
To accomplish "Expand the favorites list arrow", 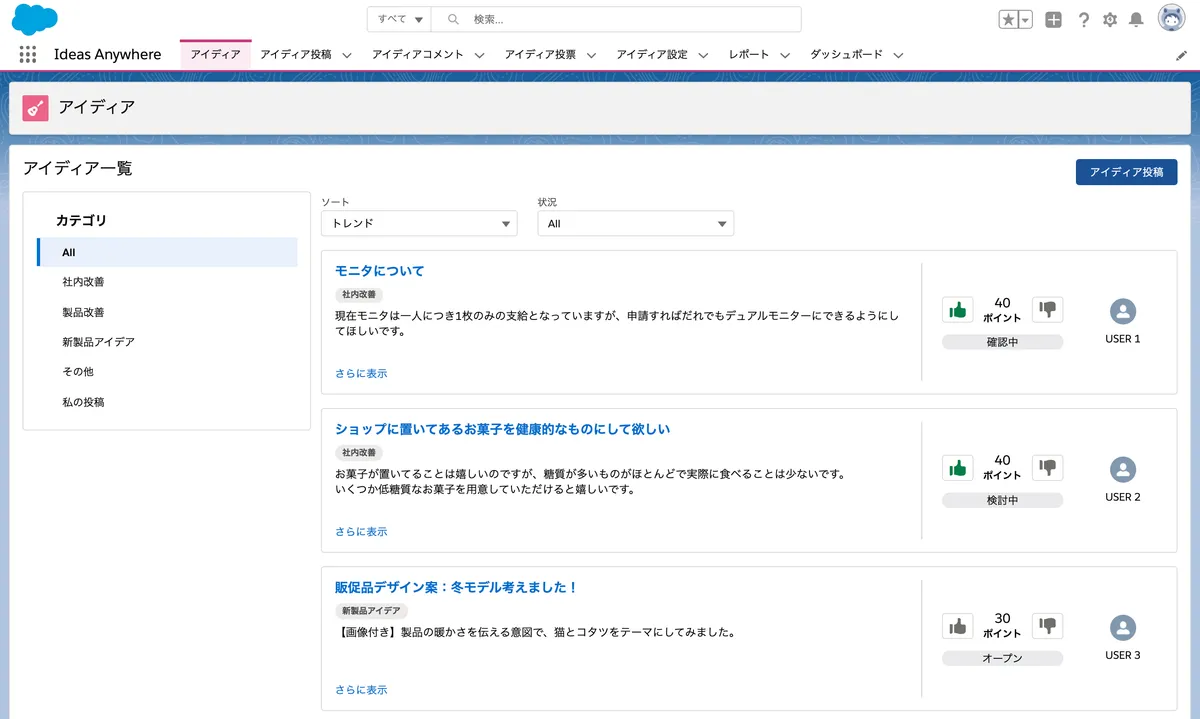I will pos(1025,20).
